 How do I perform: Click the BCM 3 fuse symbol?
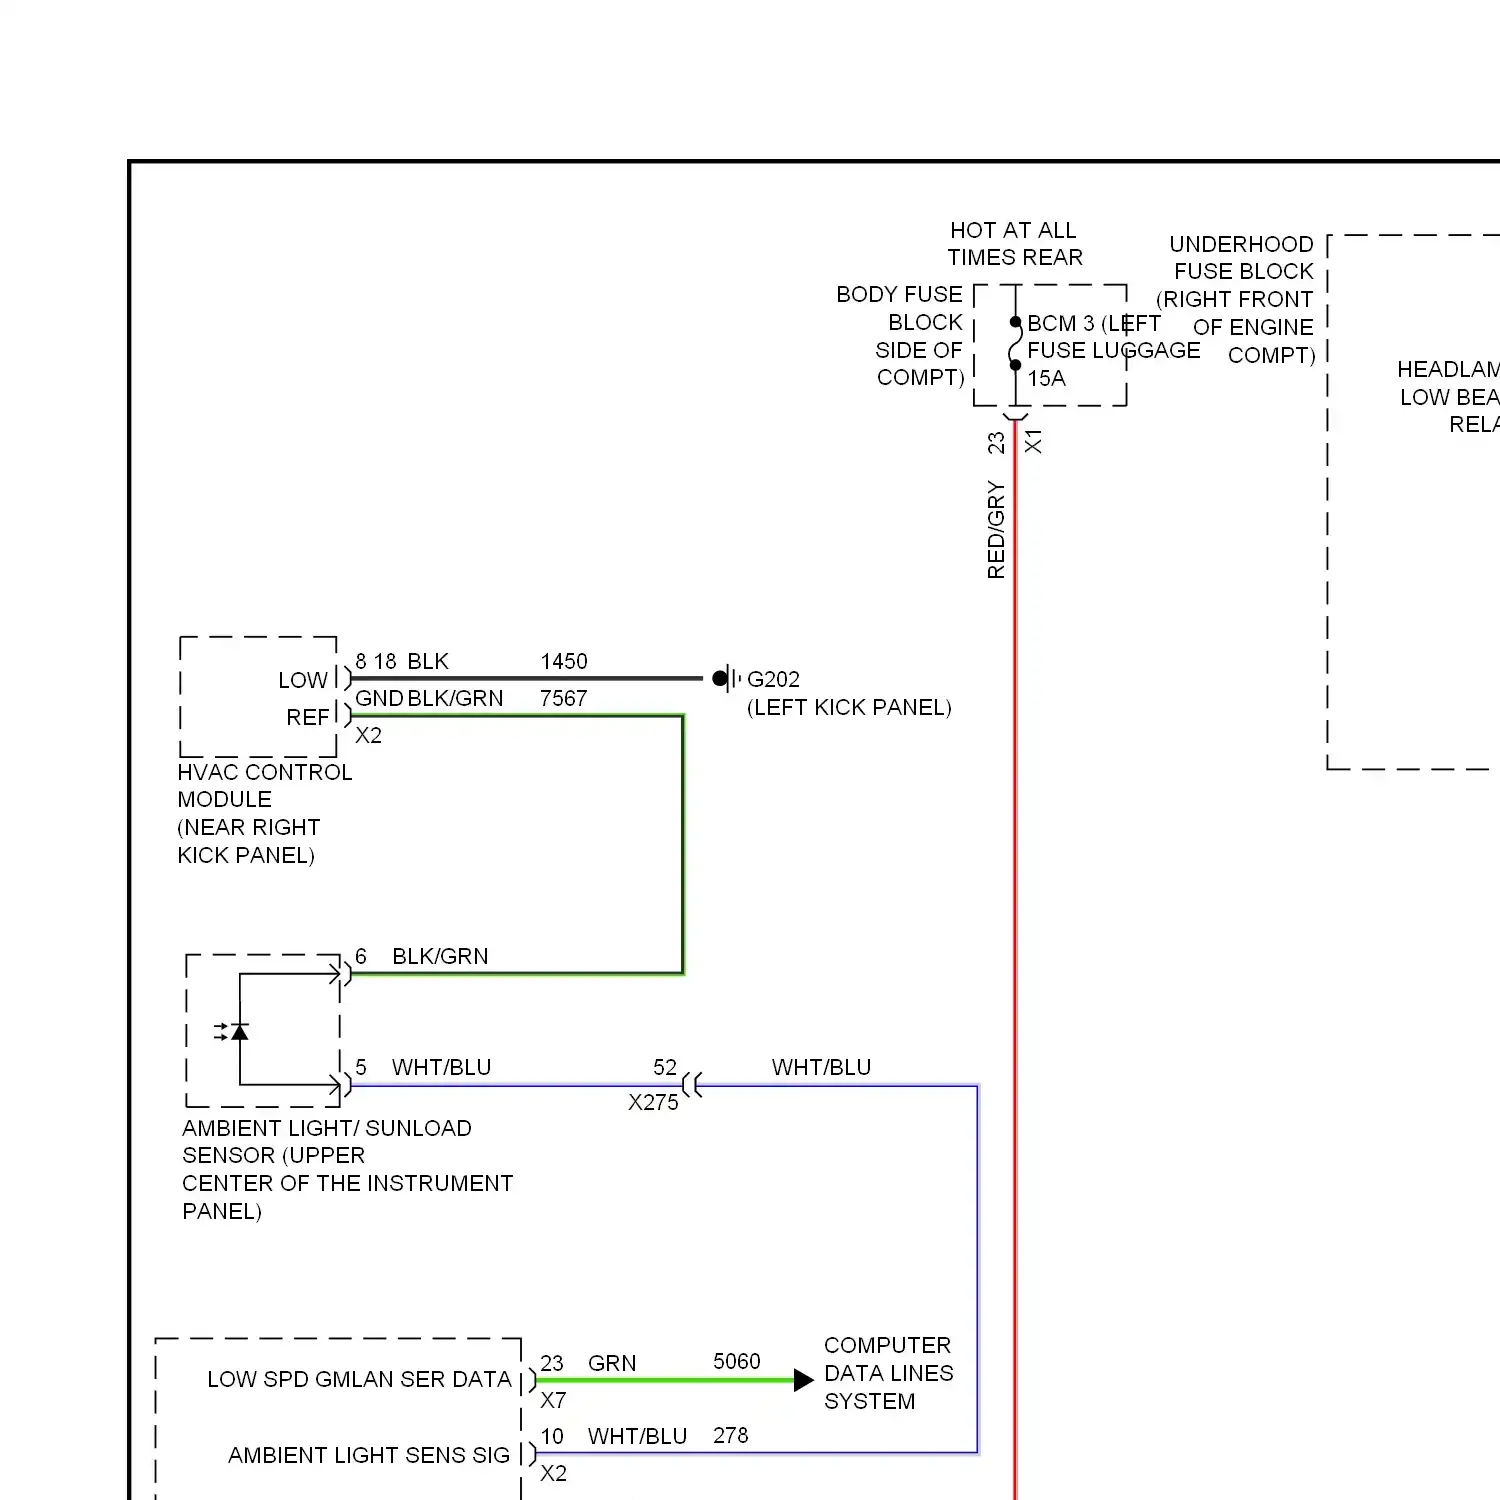coord(1016,344)
